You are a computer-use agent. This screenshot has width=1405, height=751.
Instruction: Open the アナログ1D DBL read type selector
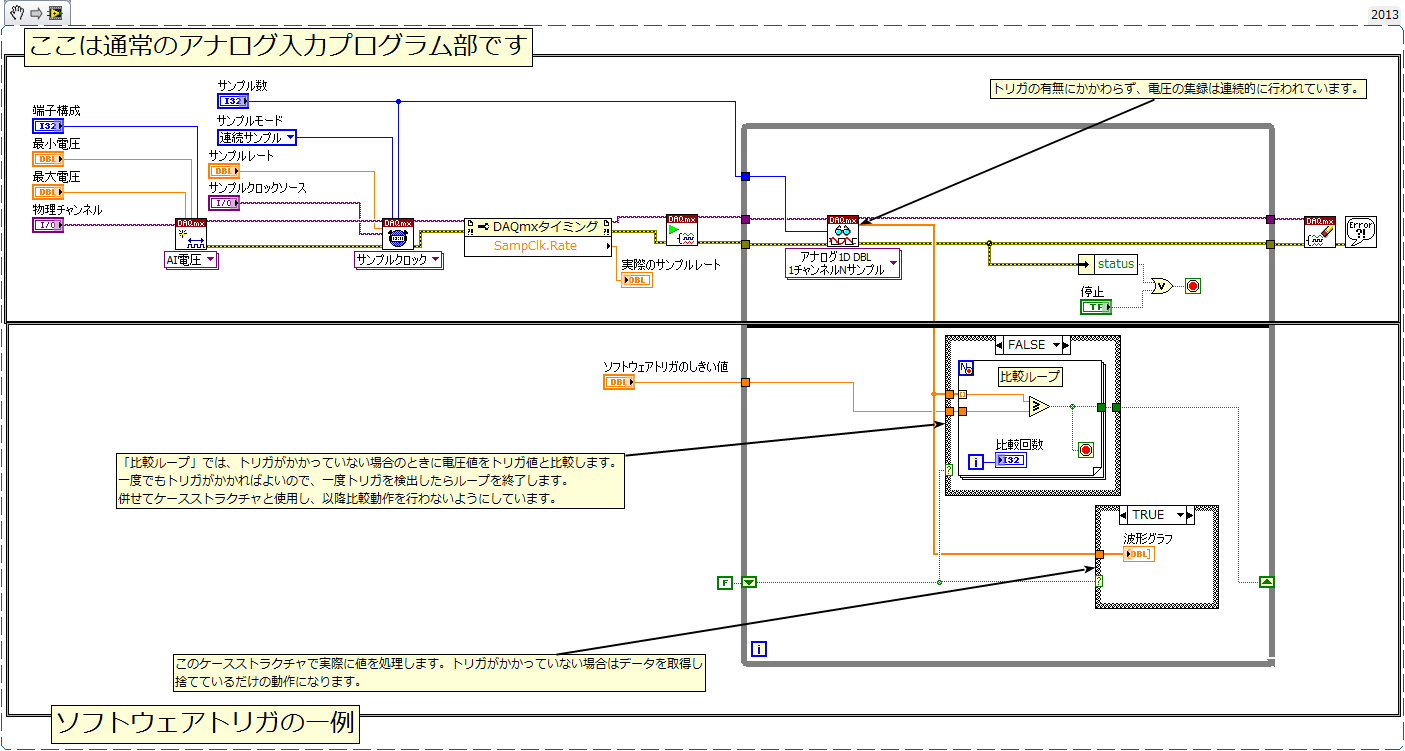842,264
